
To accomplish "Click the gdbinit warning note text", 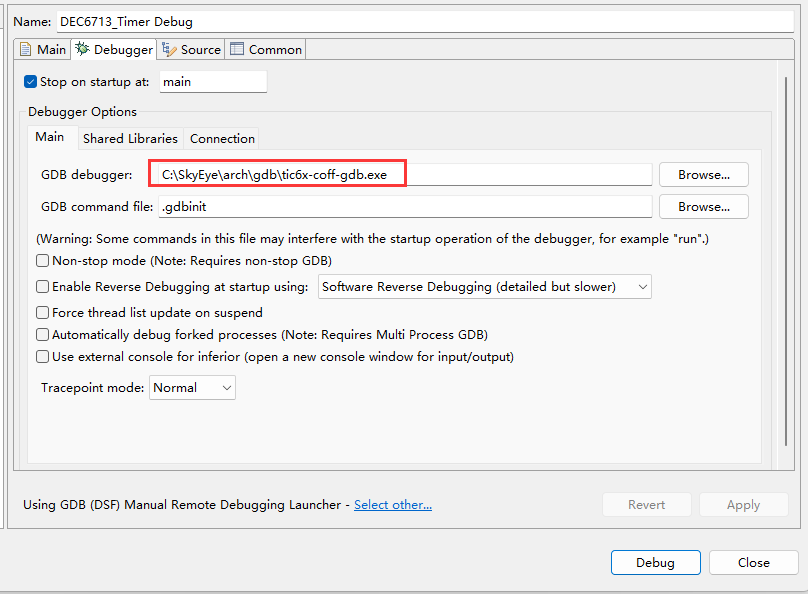I will (x=373, y=239).
